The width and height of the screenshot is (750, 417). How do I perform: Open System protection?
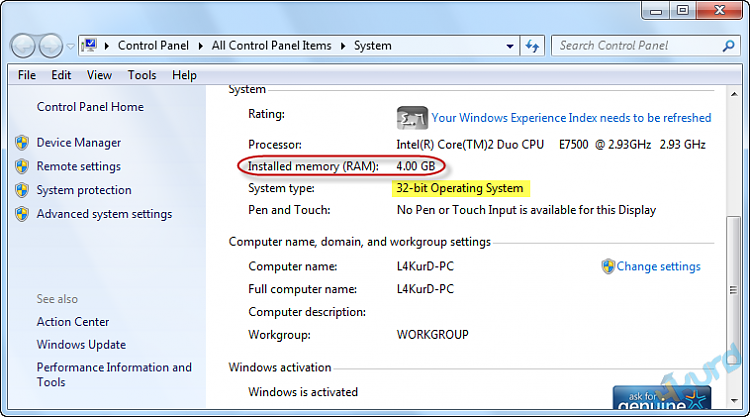[84, 190]
